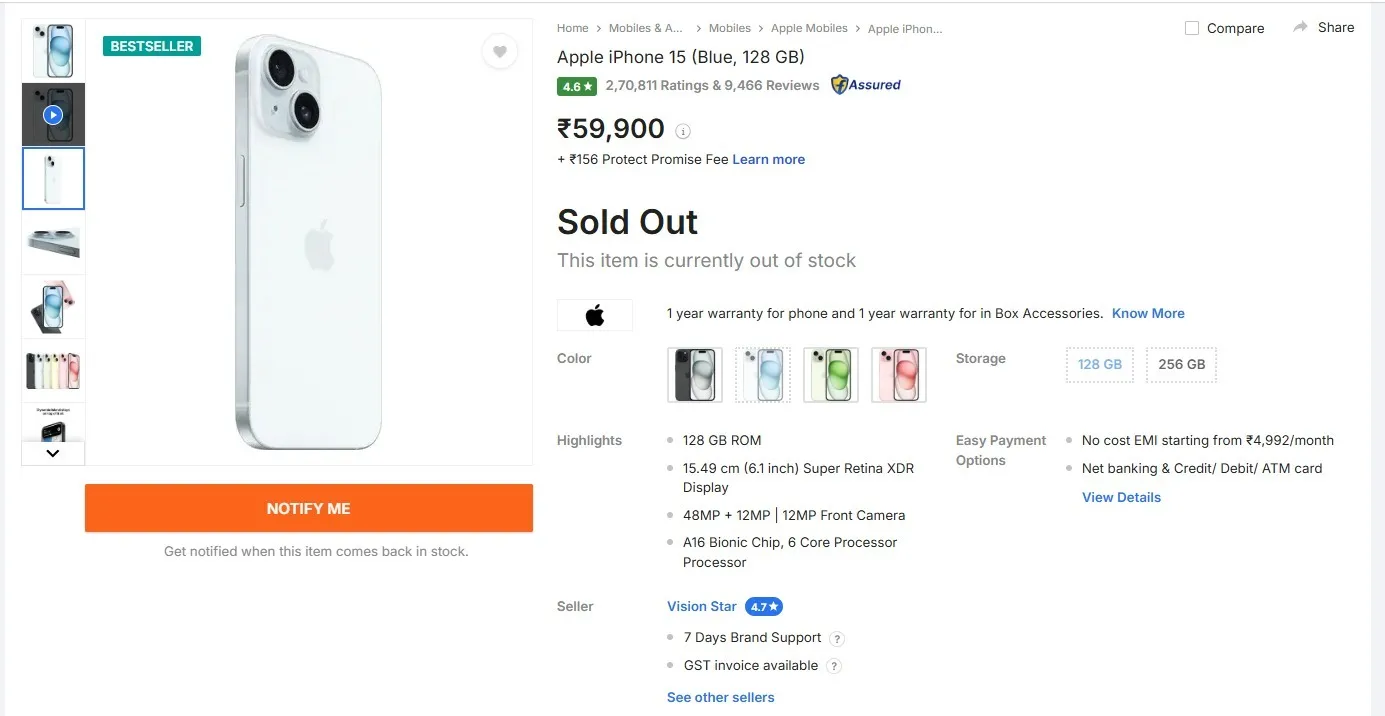Play the product video thumbnail
Screen dimensions: 1385x716
tap(53, 115)
